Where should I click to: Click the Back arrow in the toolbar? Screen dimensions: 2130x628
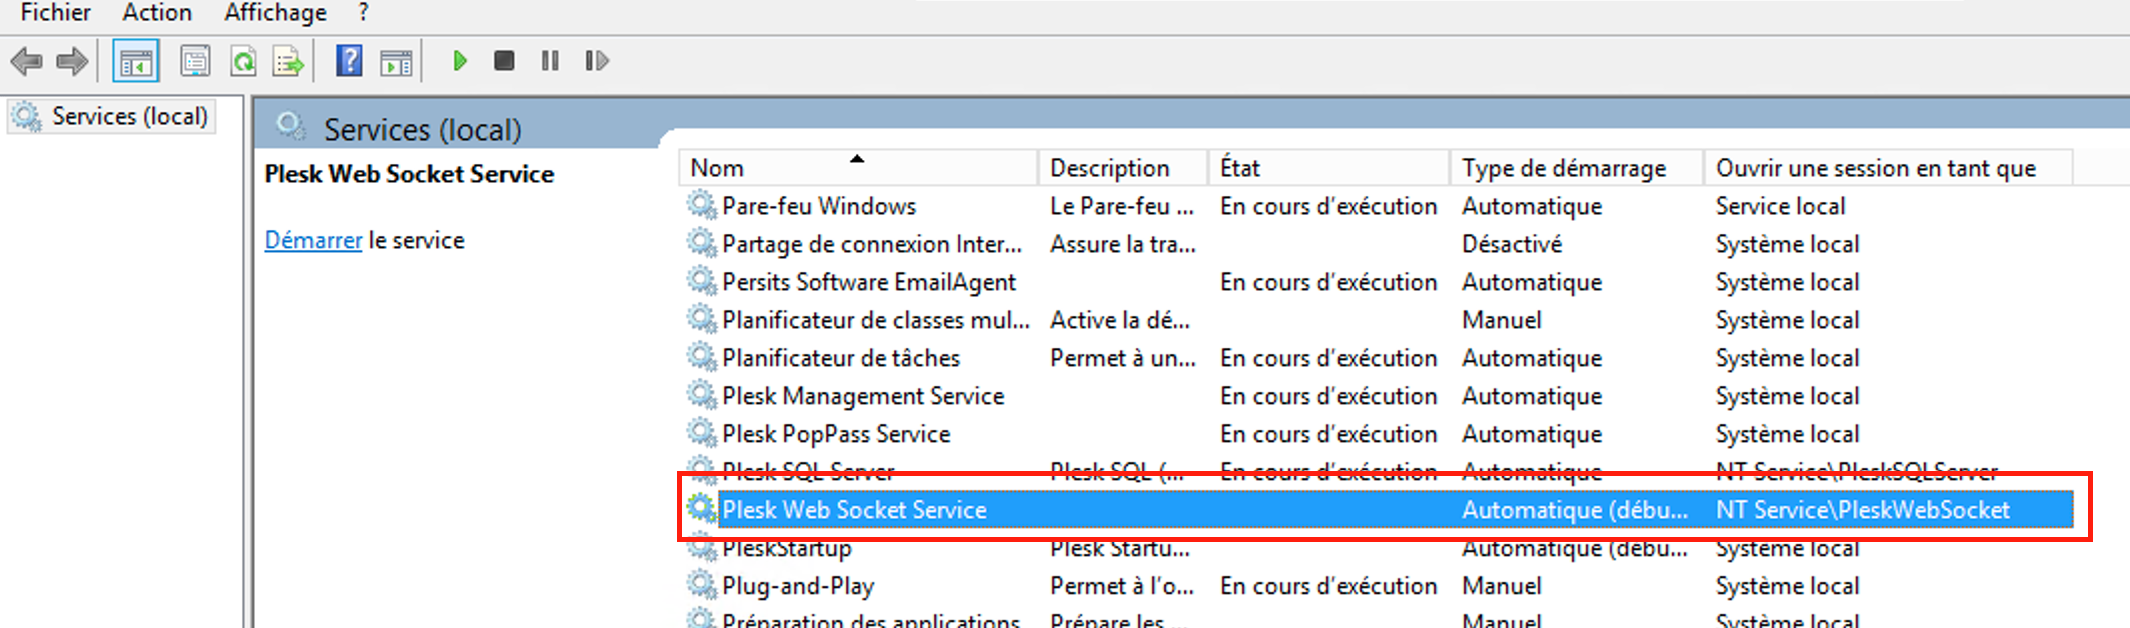pyautogui.click(x=26, y=62)
